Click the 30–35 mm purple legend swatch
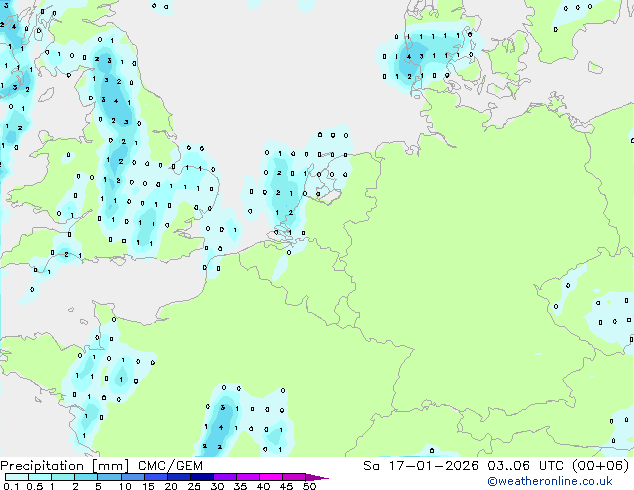 point(225,477)
